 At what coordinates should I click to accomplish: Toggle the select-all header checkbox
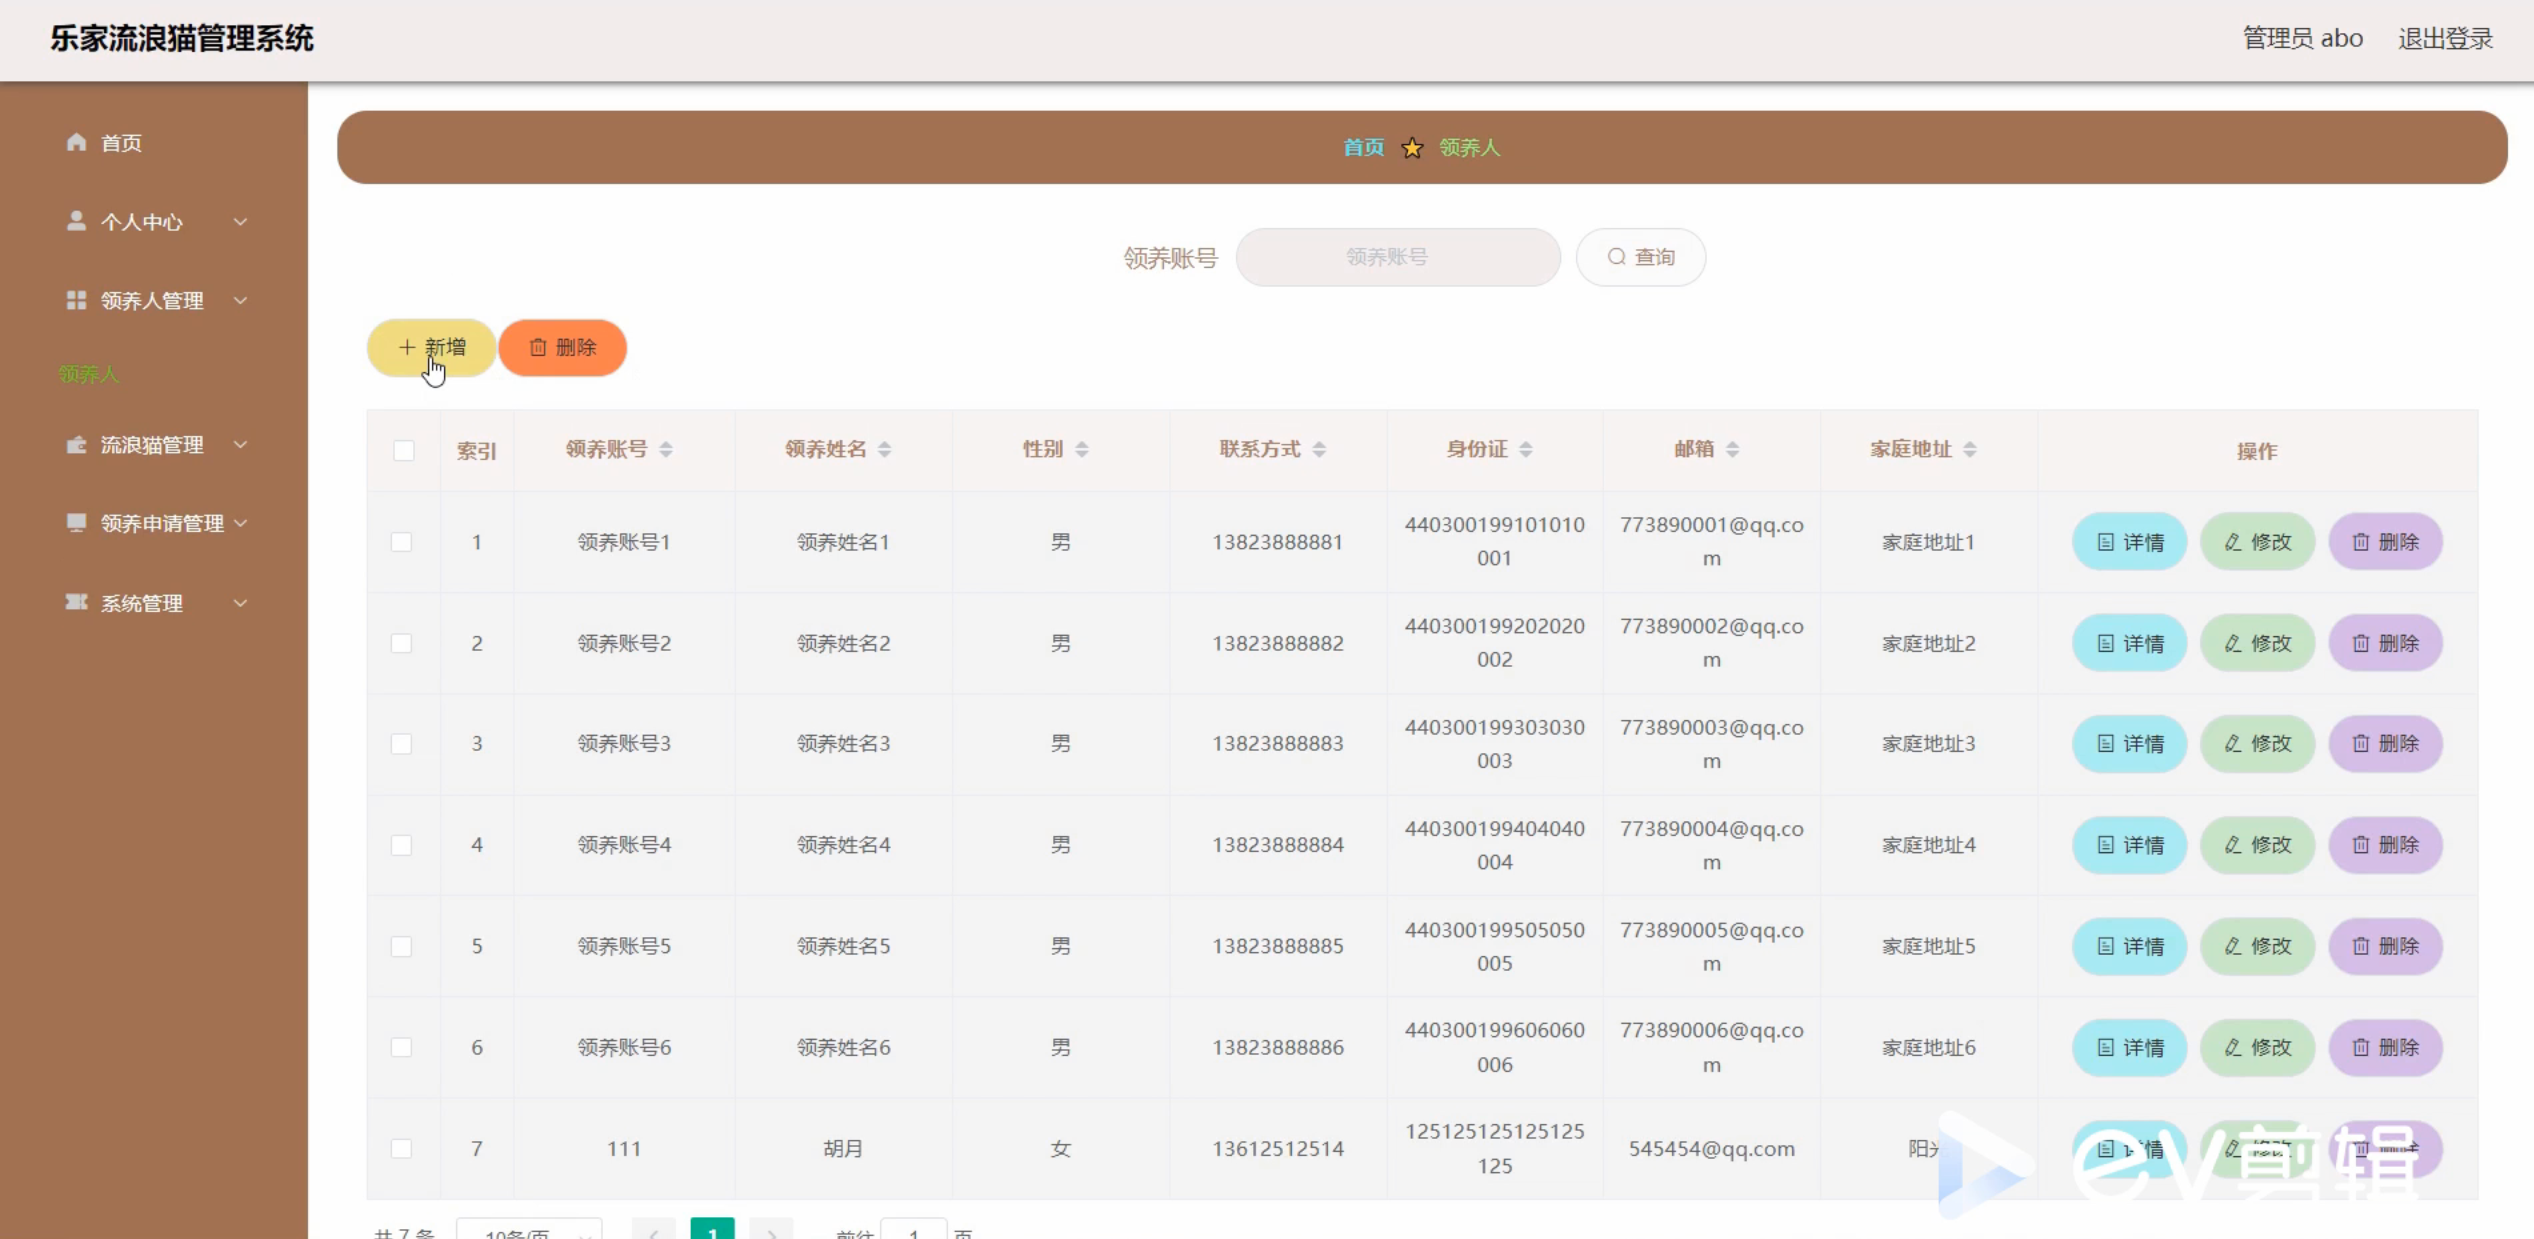pyautogui.click(x=403, y=450)
